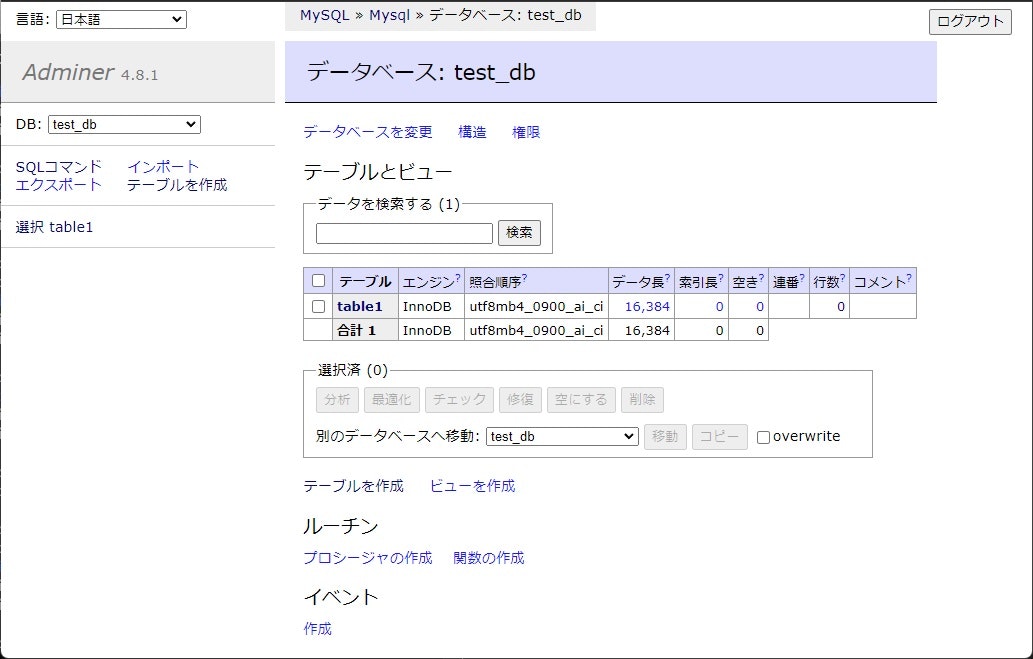Click inside the data search field

click(403, 234)
